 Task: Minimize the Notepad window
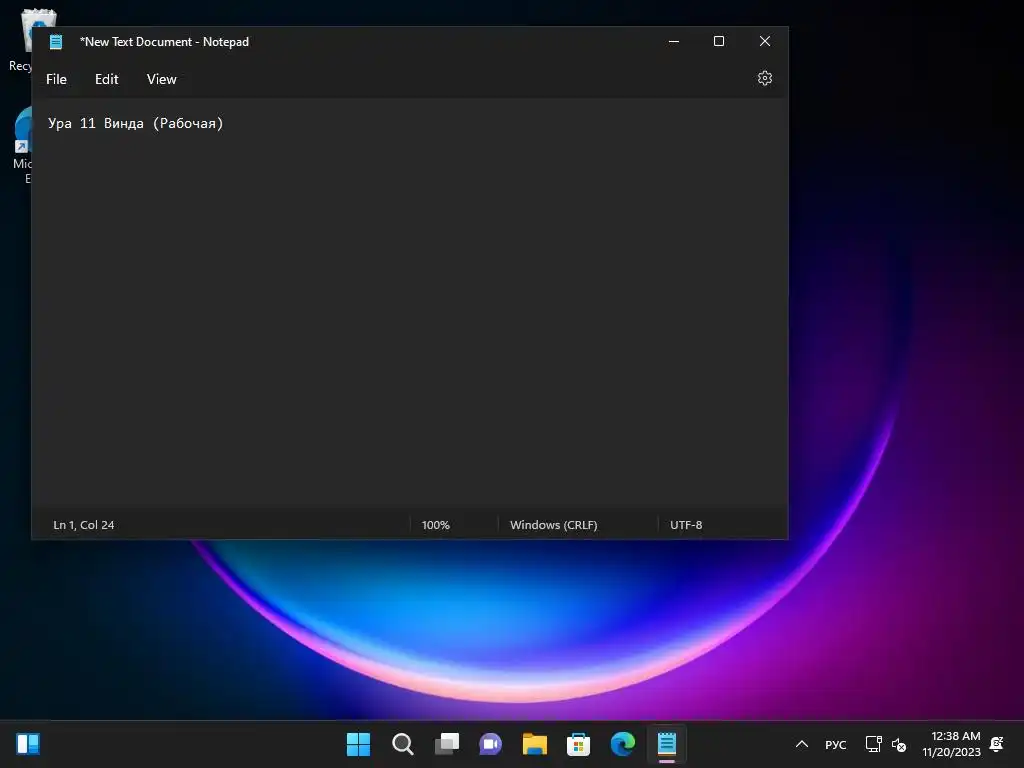tap(674, 41)
